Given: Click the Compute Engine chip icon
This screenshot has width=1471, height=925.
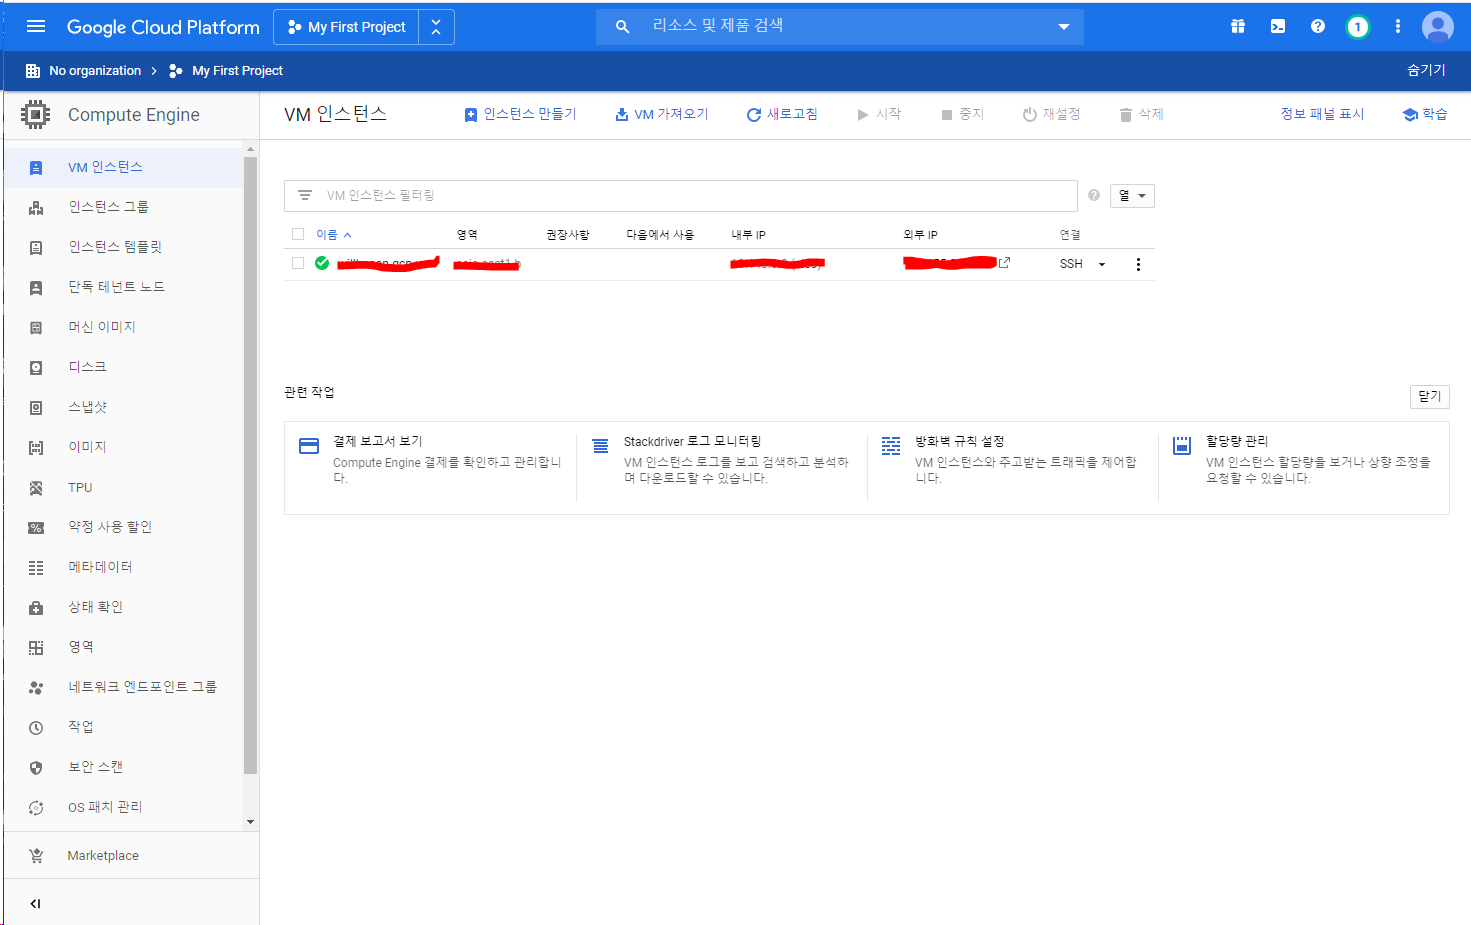Looking at the screenshot, I should [x=35, y=115].
